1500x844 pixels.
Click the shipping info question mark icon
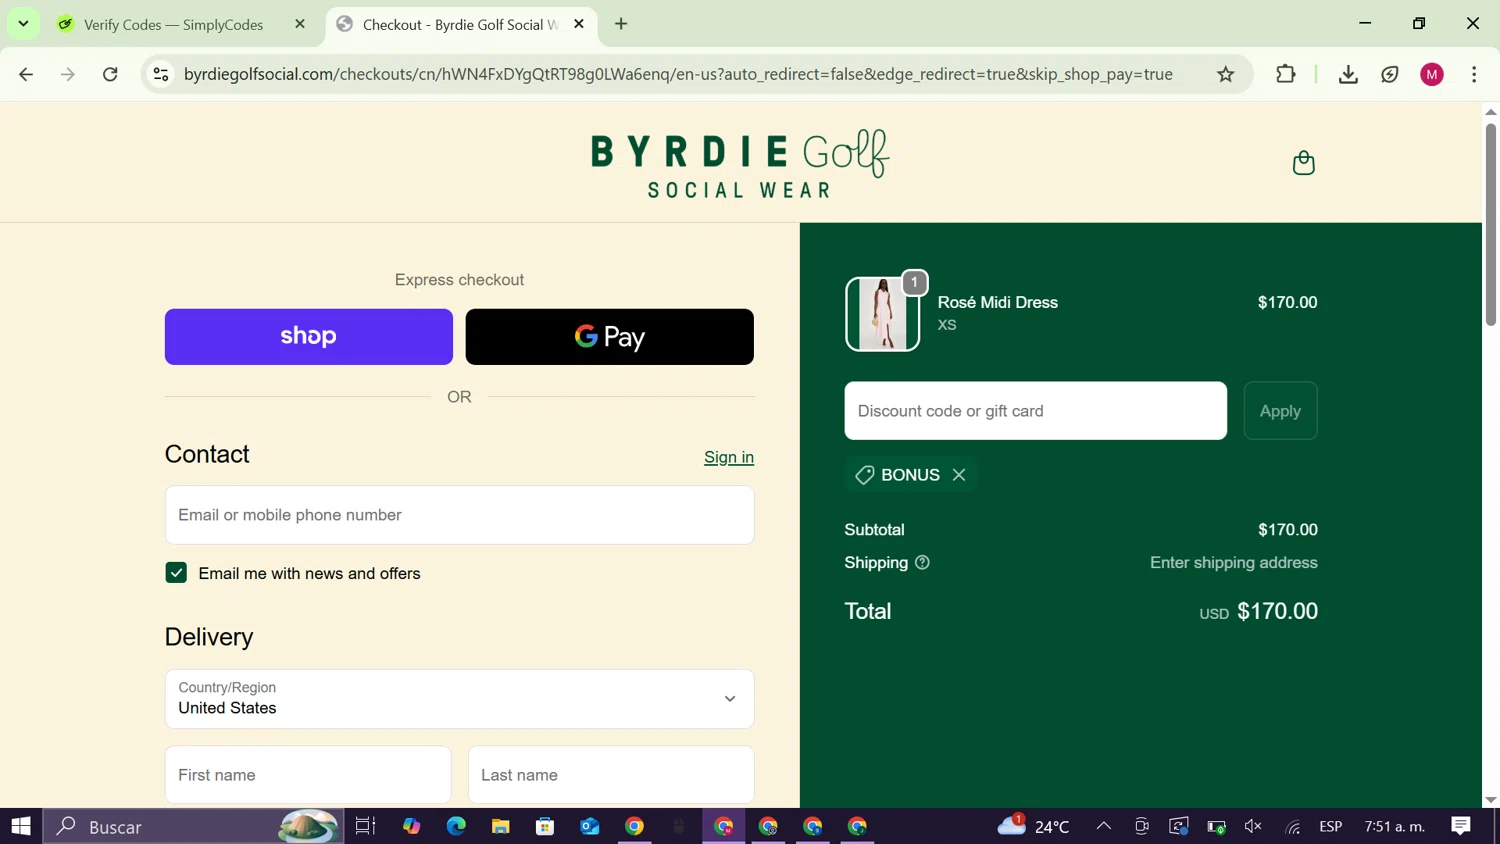(922, 563)
